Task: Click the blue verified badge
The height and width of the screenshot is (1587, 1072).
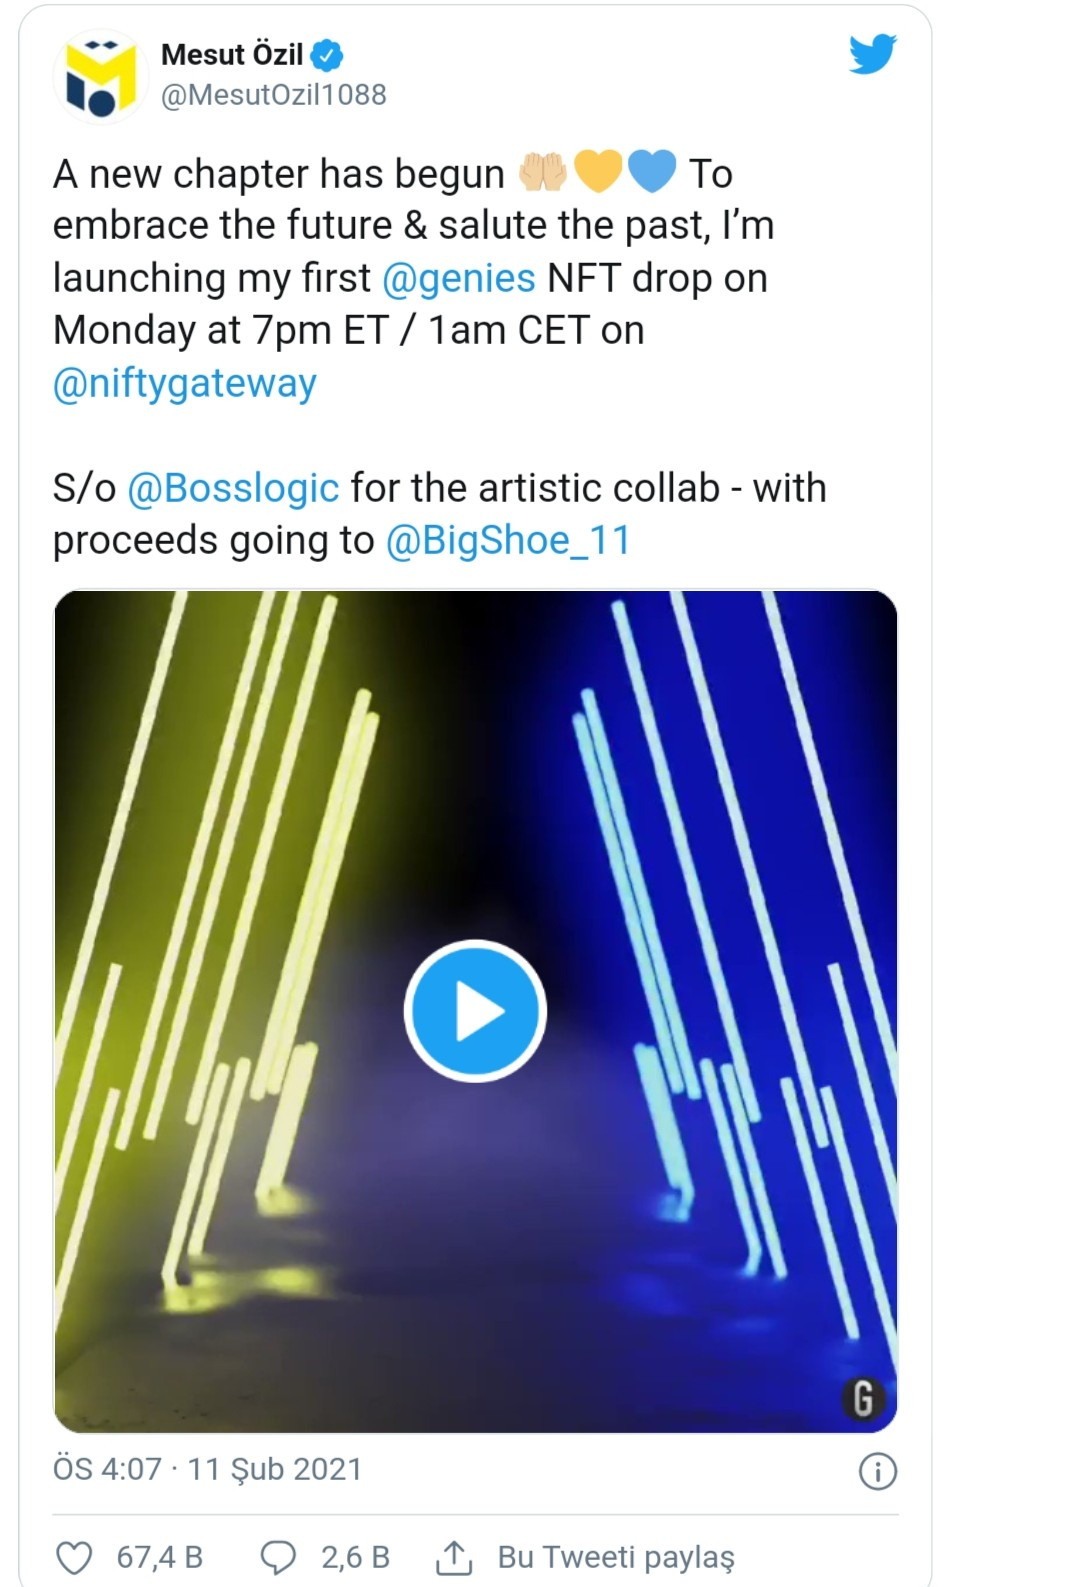Action: (x=328, y=54)
